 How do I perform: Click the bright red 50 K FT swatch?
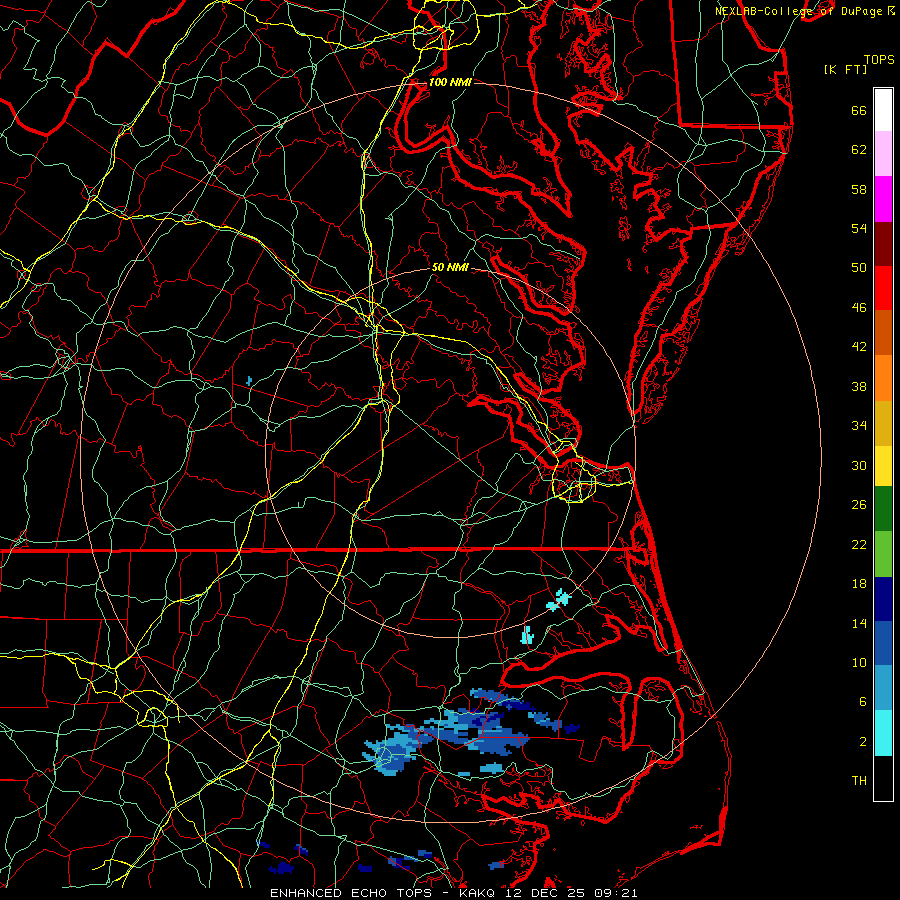tap(883, 288)
